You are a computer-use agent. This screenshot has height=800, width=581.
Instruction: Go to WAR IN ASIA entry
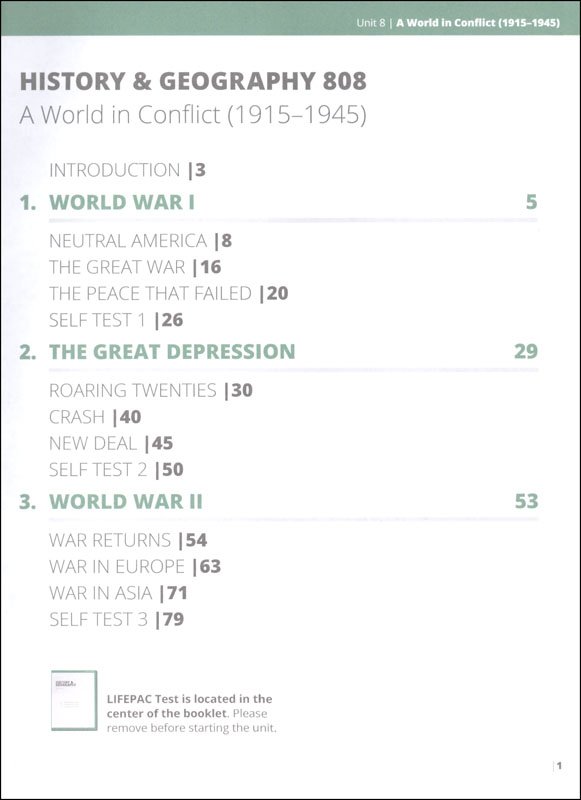(x=118, y=593)
